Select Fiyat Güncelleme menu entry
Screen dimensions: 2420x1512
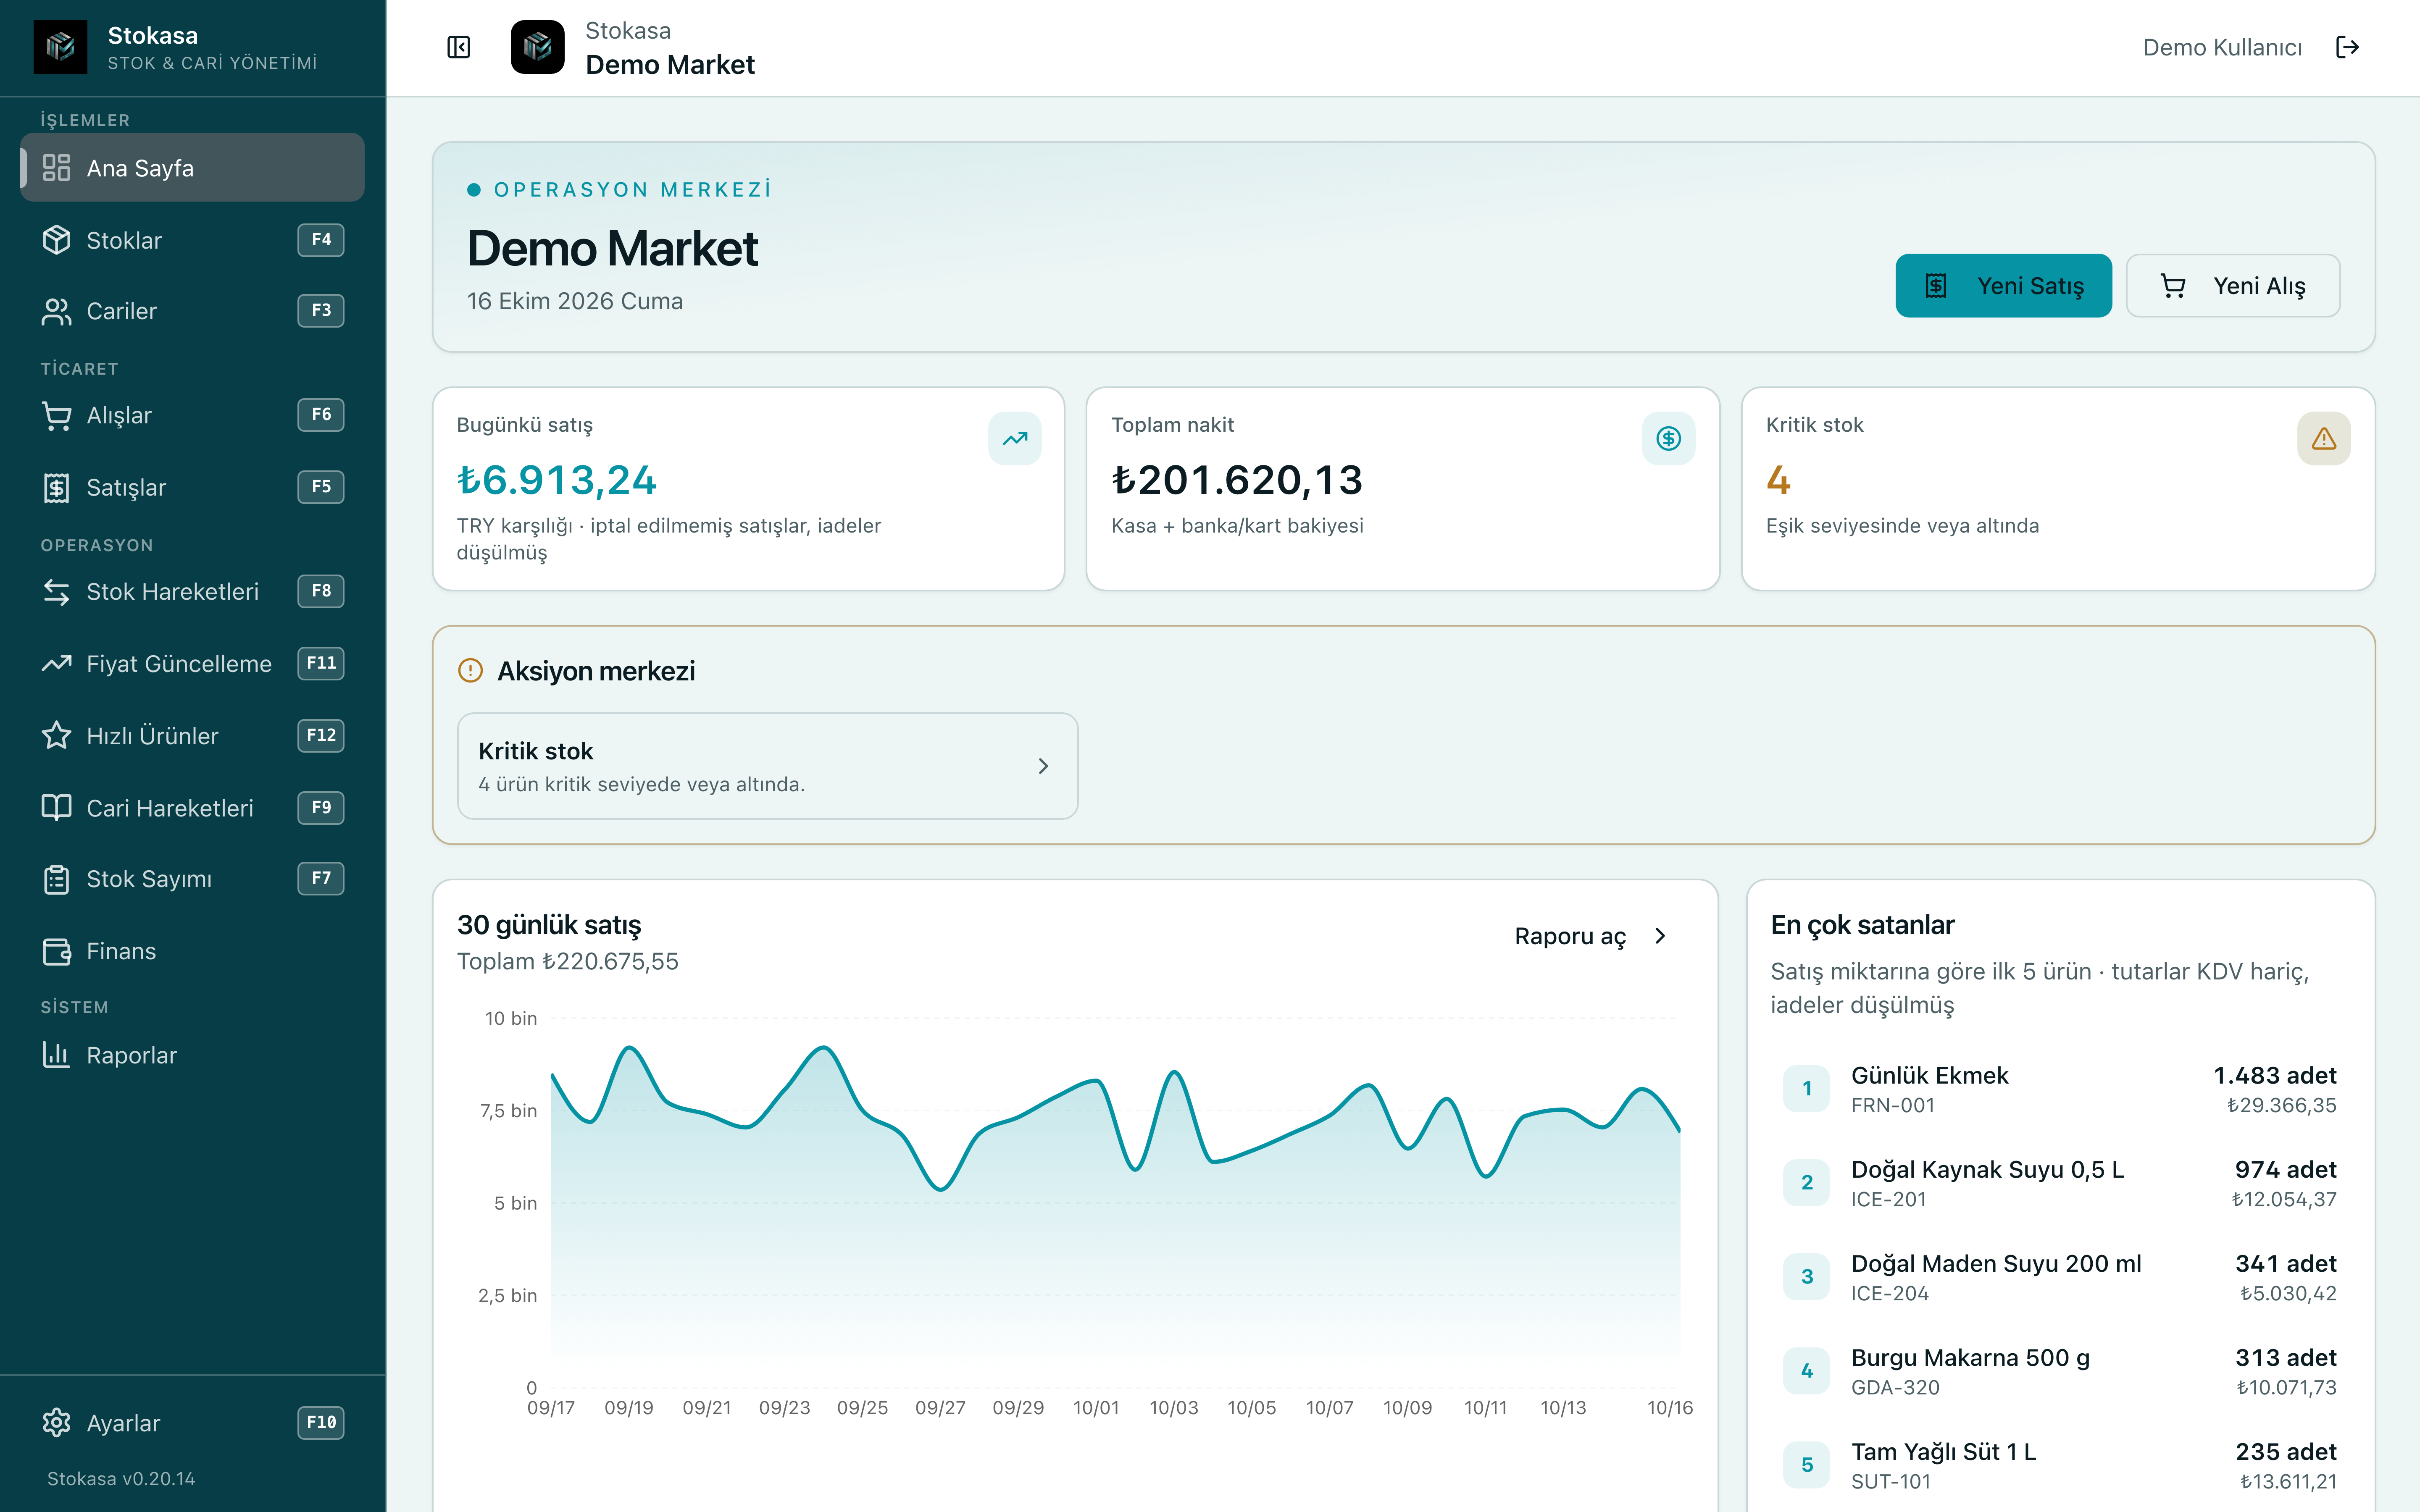[192, 663]
